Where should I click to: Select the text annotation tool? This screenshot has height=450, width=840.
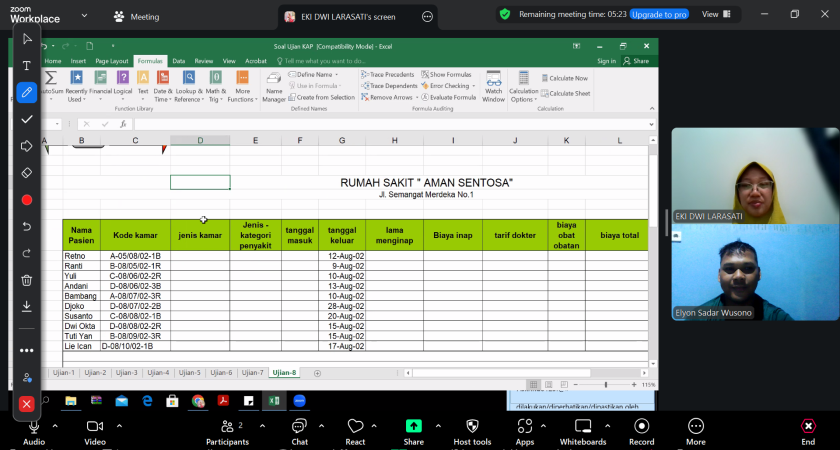(x=27, y=66)
